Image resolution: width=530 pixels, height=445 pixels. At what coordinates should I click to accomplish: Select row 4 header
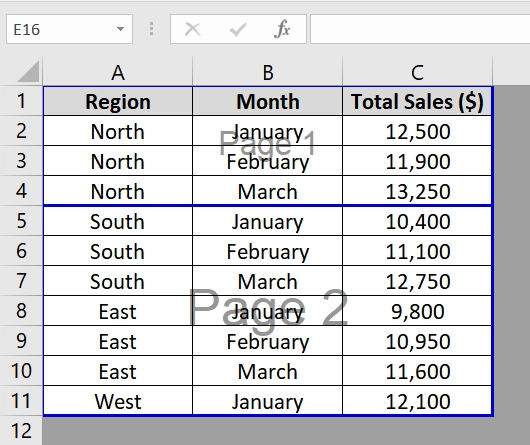point(21,191)
